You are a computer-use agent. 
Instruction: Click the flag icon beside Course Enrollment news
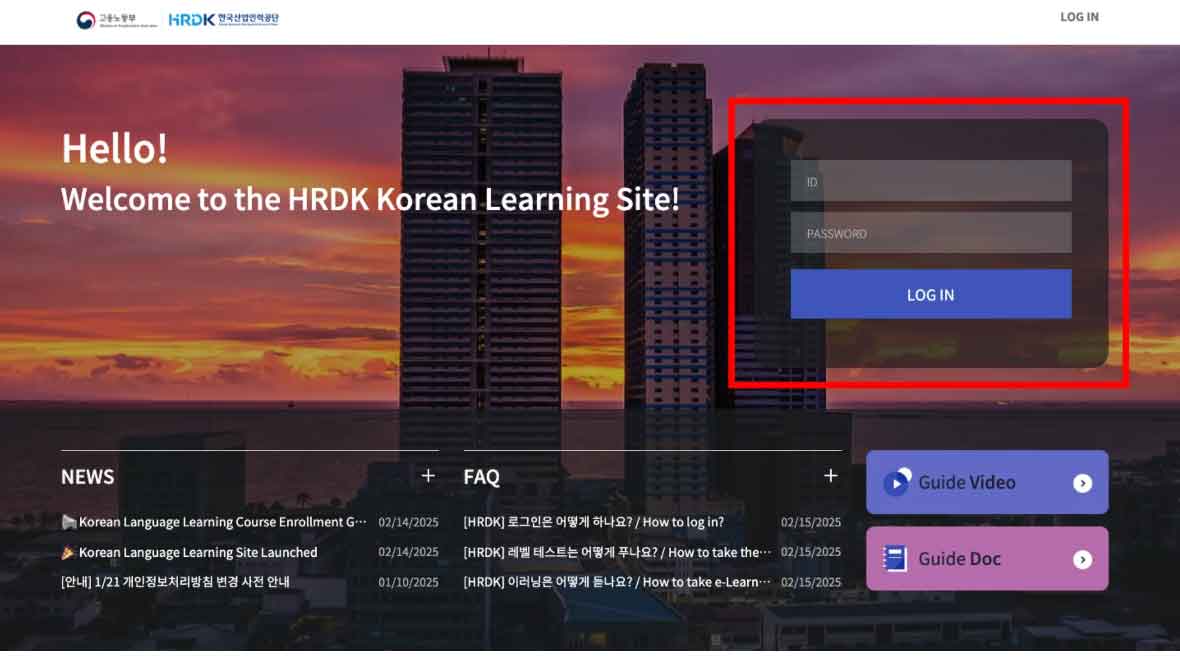point(68,522)
